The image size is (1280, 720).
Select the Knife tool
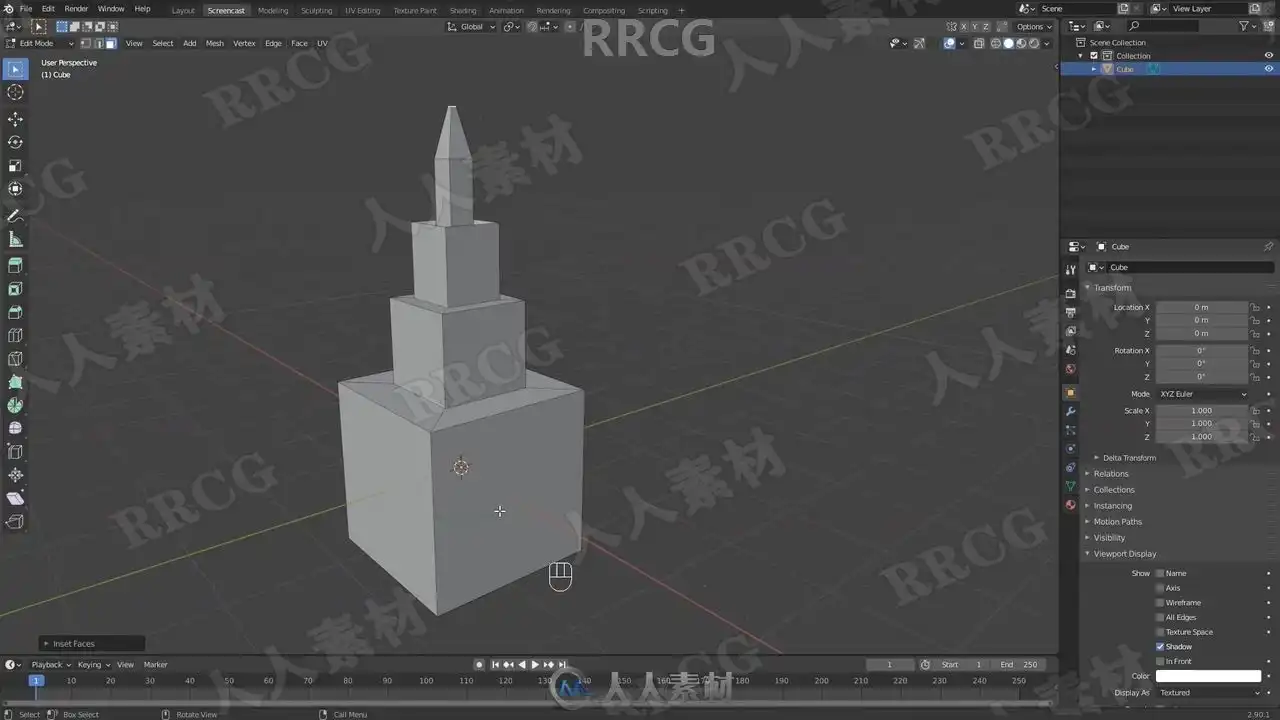(15, 359)
